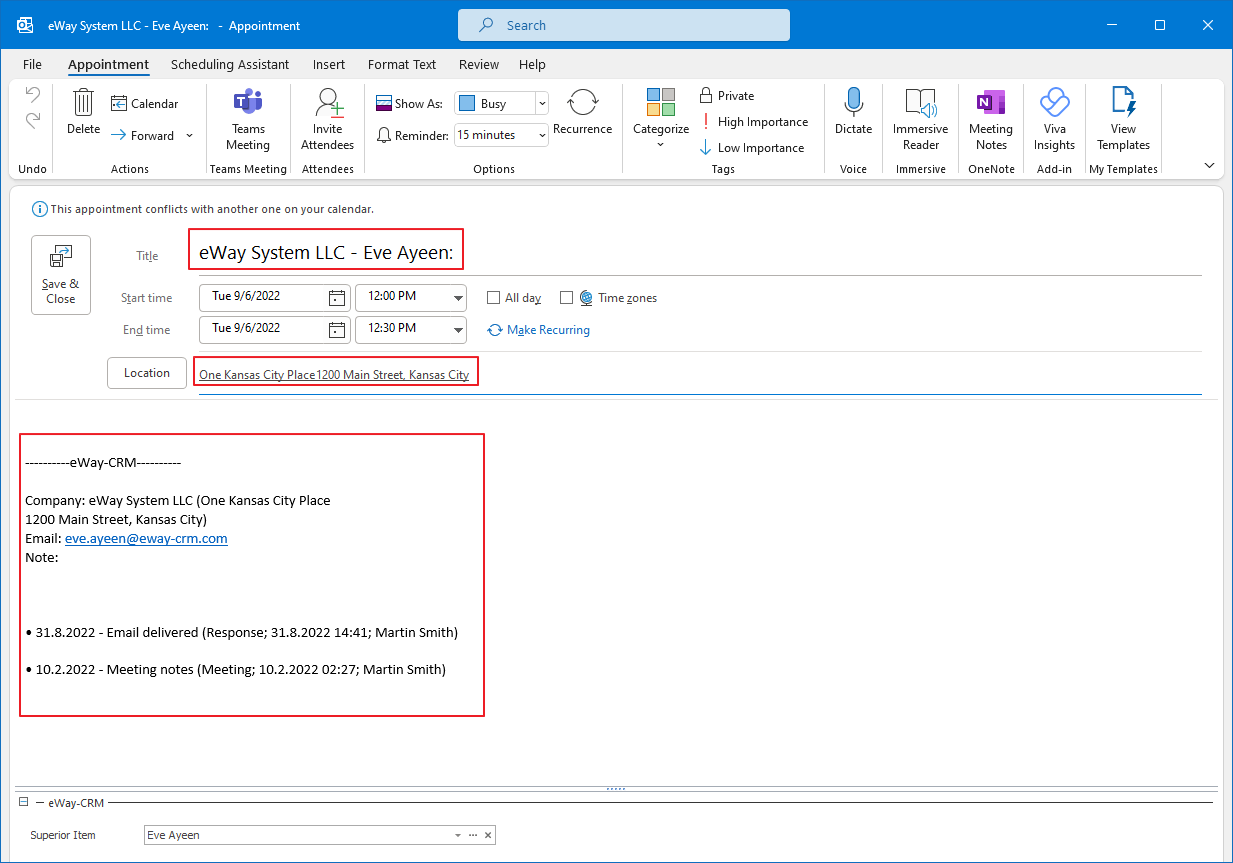Click the info icon in the conflict notice

39,209
